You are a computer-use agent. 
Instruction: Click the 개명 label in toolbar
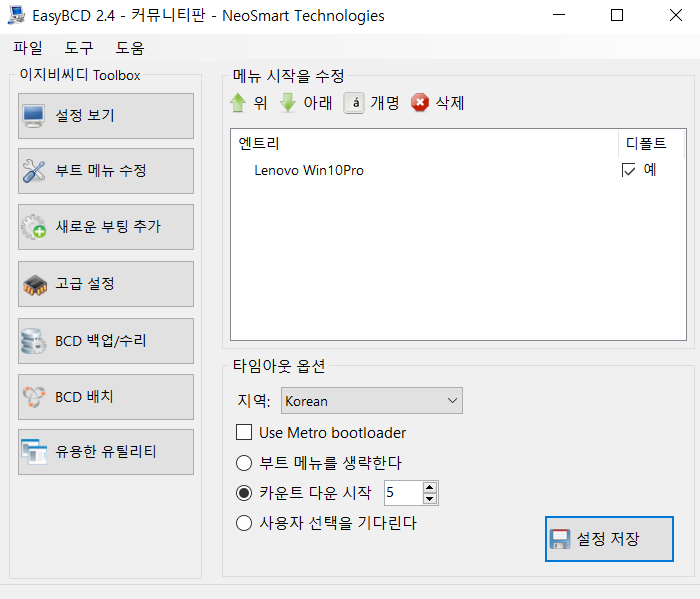coord(385,103)
